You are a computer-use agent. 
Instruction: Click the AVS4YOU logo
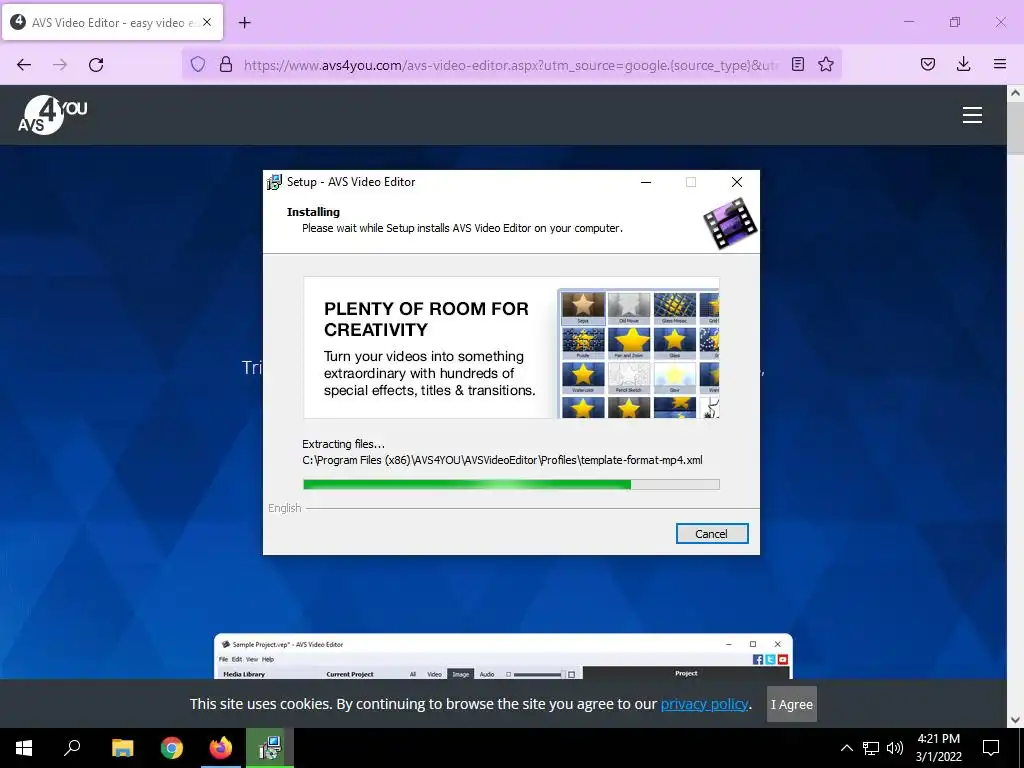52,115
